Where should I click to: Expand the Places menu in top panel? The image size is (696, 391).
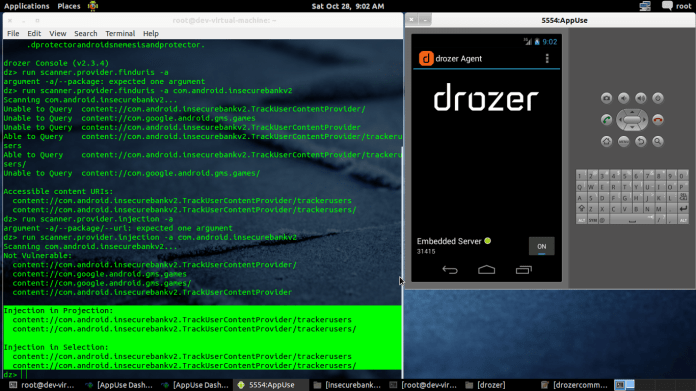(x=69, y=6)
